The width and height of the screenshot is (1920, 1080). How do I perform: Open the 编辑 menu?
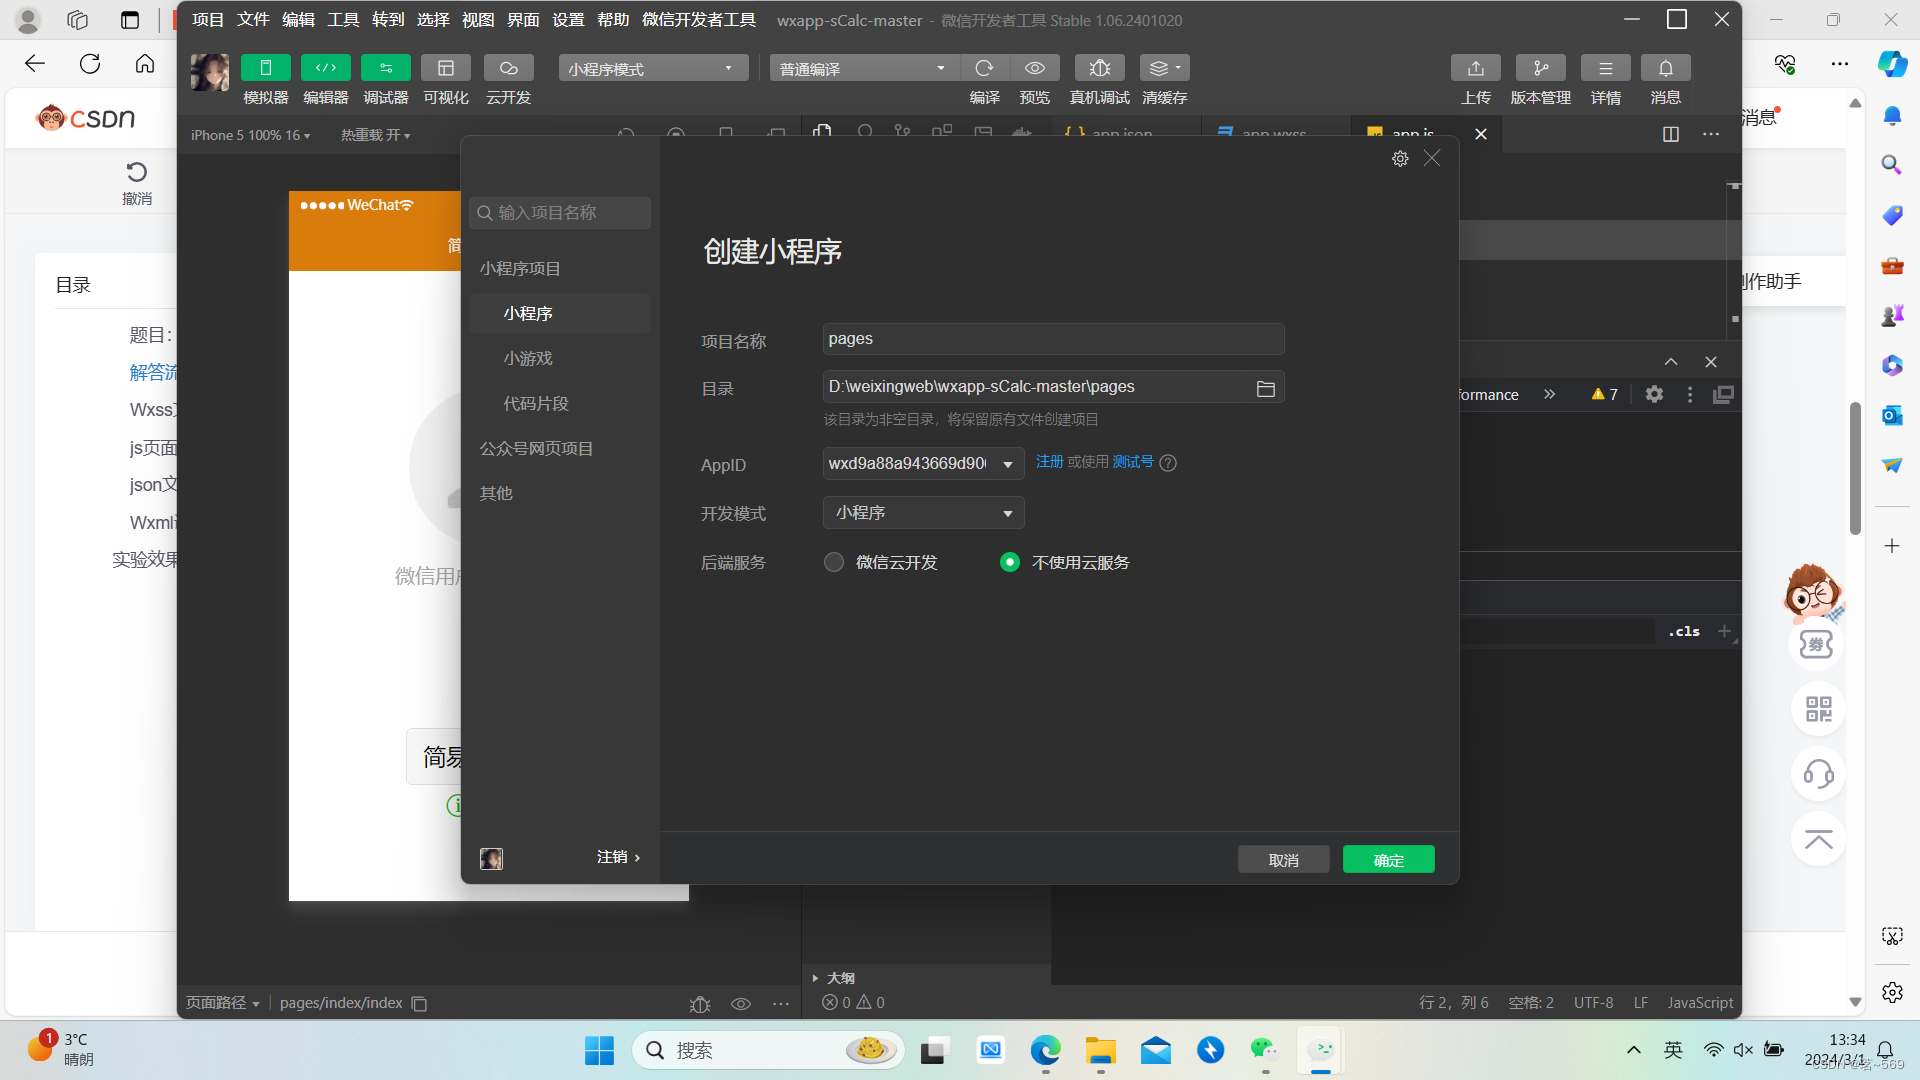[x=298, y=20]
